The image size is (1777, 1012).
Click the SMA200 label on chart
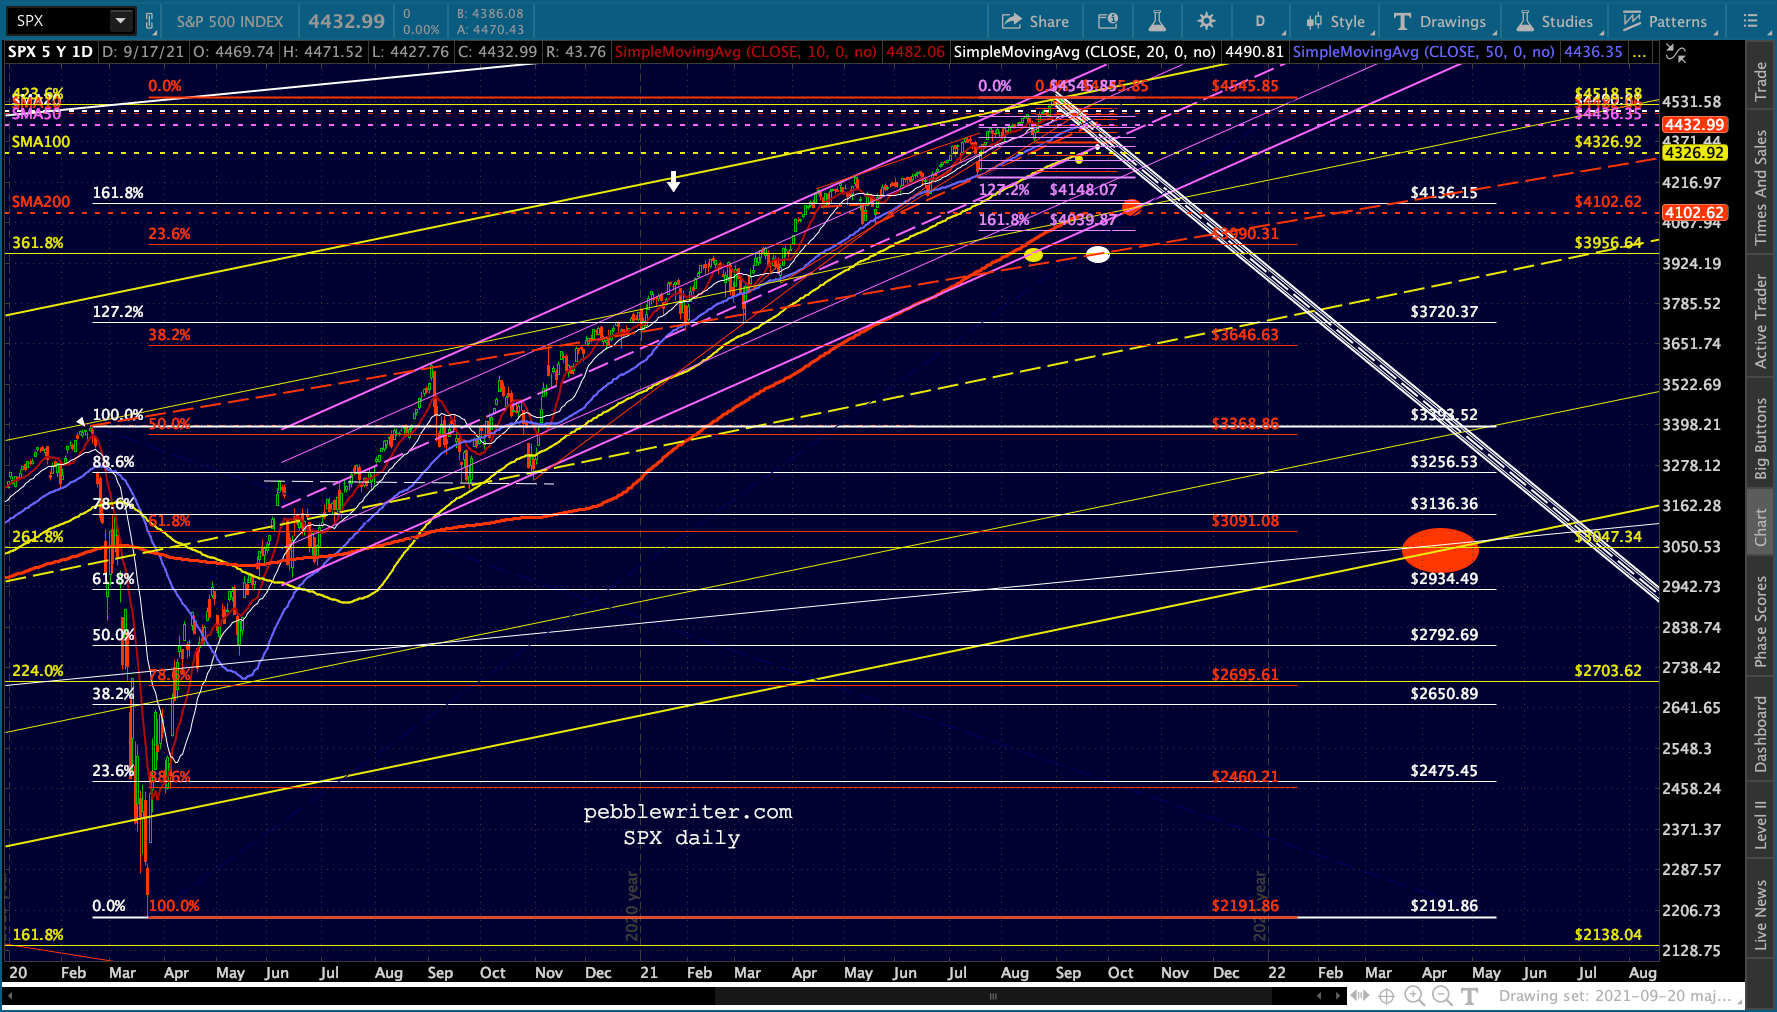click(41, 202)
